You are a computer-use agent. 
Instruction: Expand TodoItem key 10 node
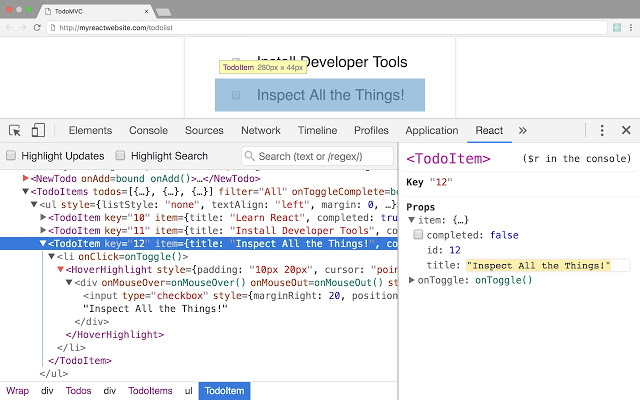pyautogui.click(x=43, y=217)
